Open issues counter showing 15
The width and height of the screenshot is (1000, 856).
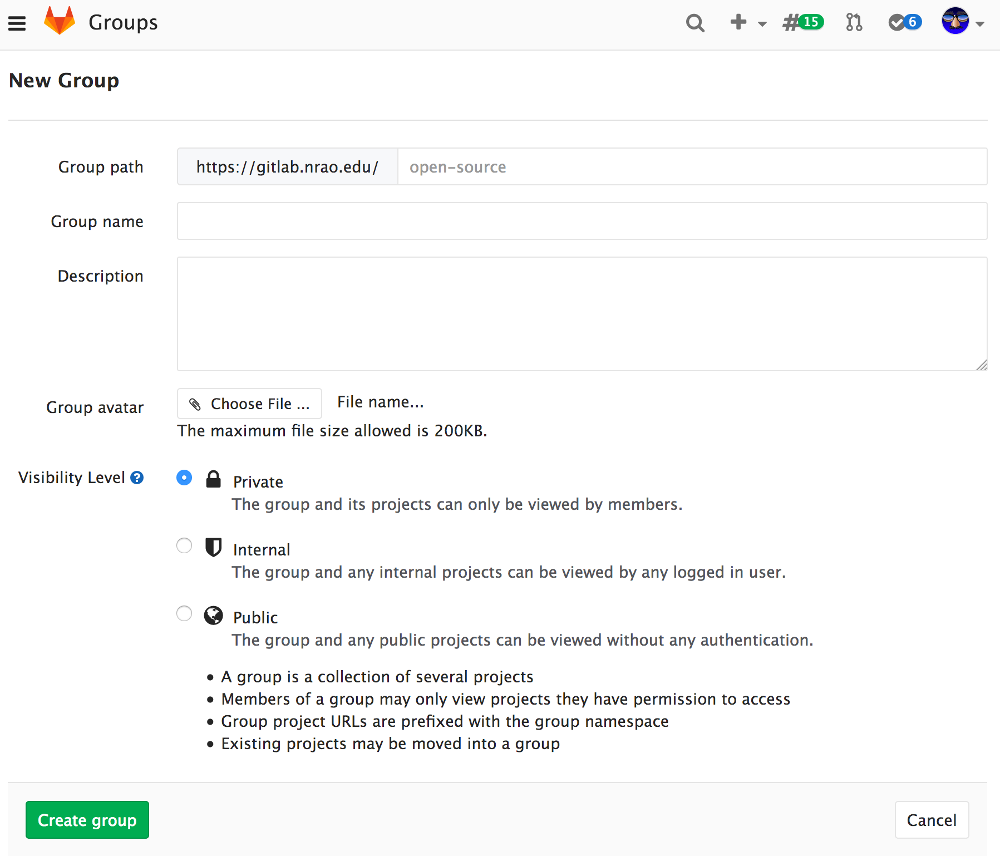[x=803, y=23]
